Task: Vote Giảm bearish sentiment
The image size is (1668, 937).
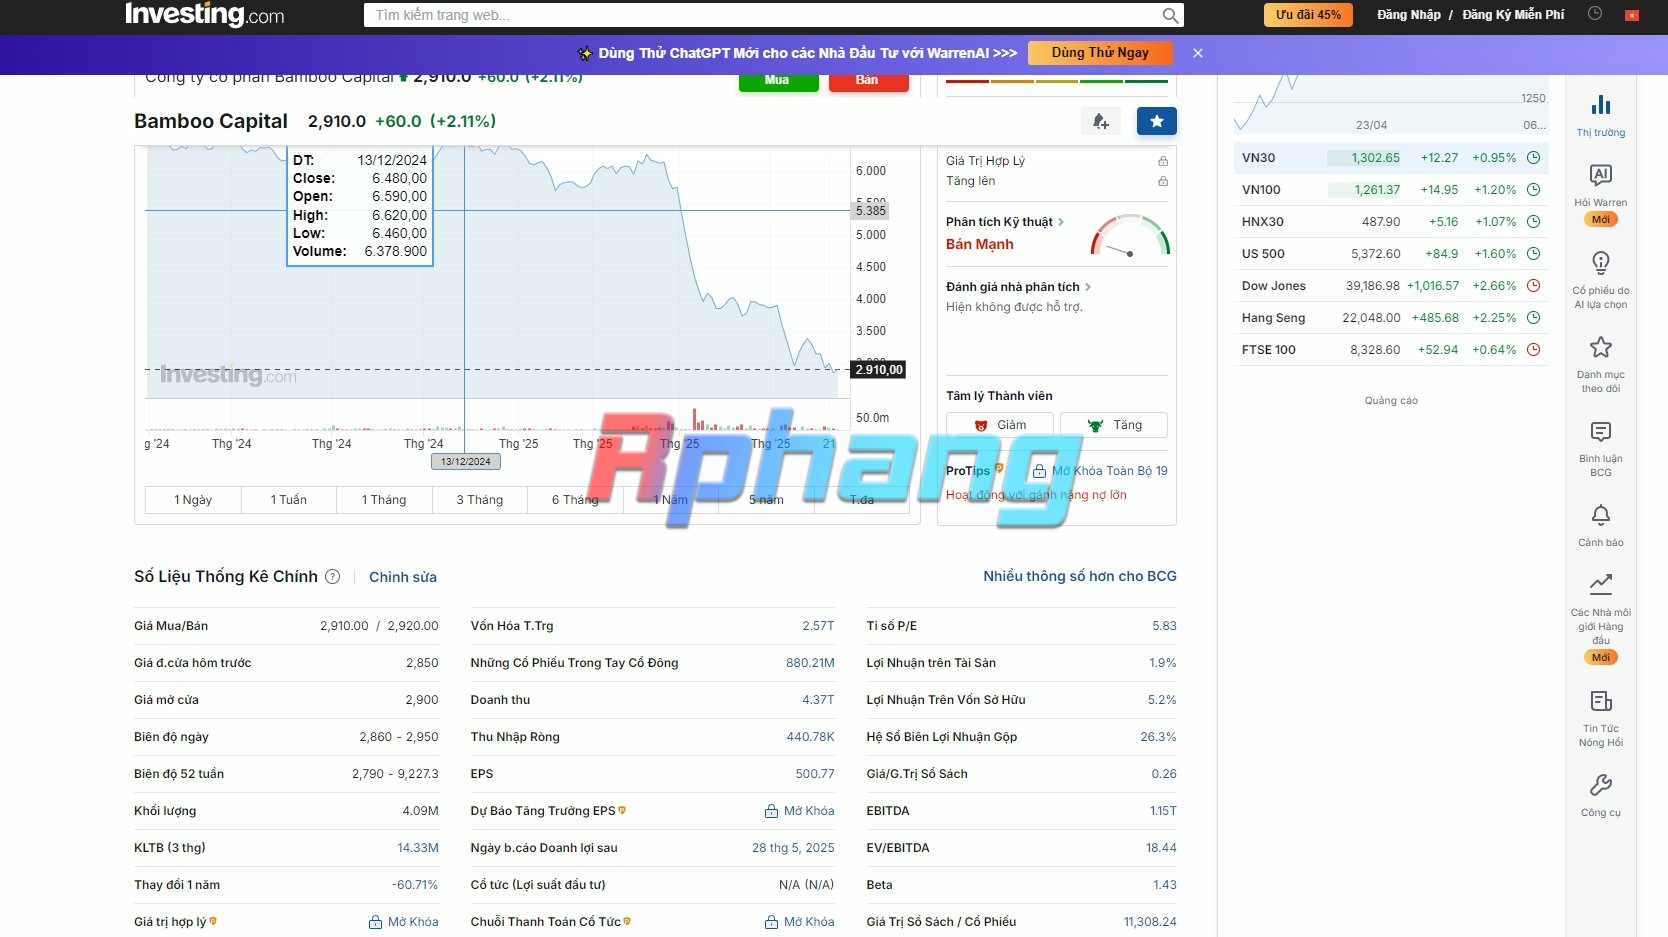Action: 1000,425
